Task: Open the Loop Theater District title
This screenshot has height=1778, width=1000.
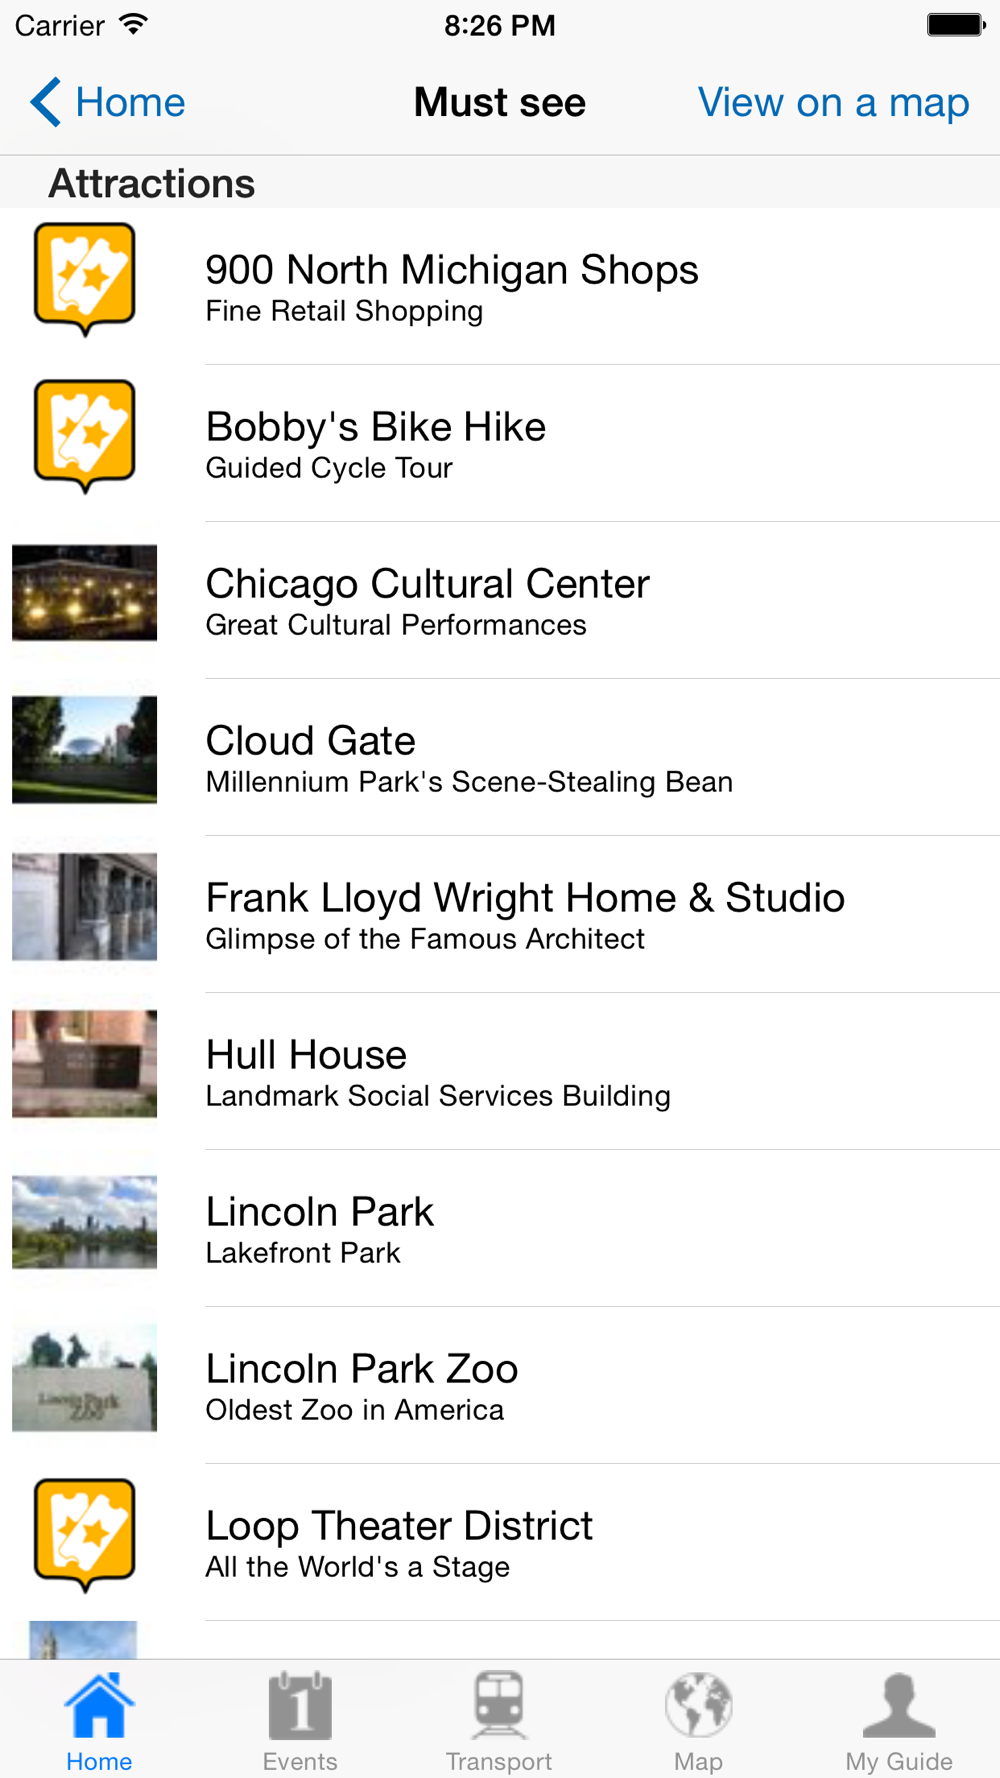Action: pos(399,1526)
